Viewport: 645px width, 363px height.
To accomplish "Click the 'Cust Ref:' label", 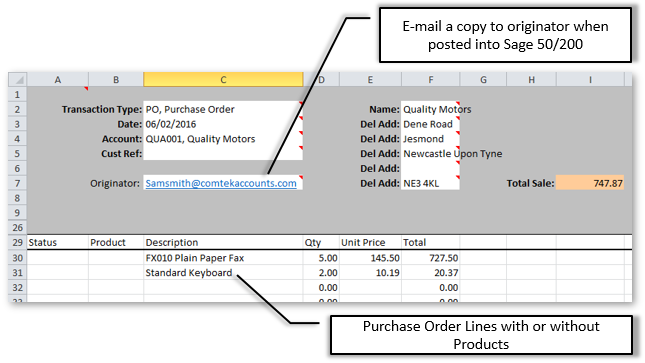I will [121, 154].
